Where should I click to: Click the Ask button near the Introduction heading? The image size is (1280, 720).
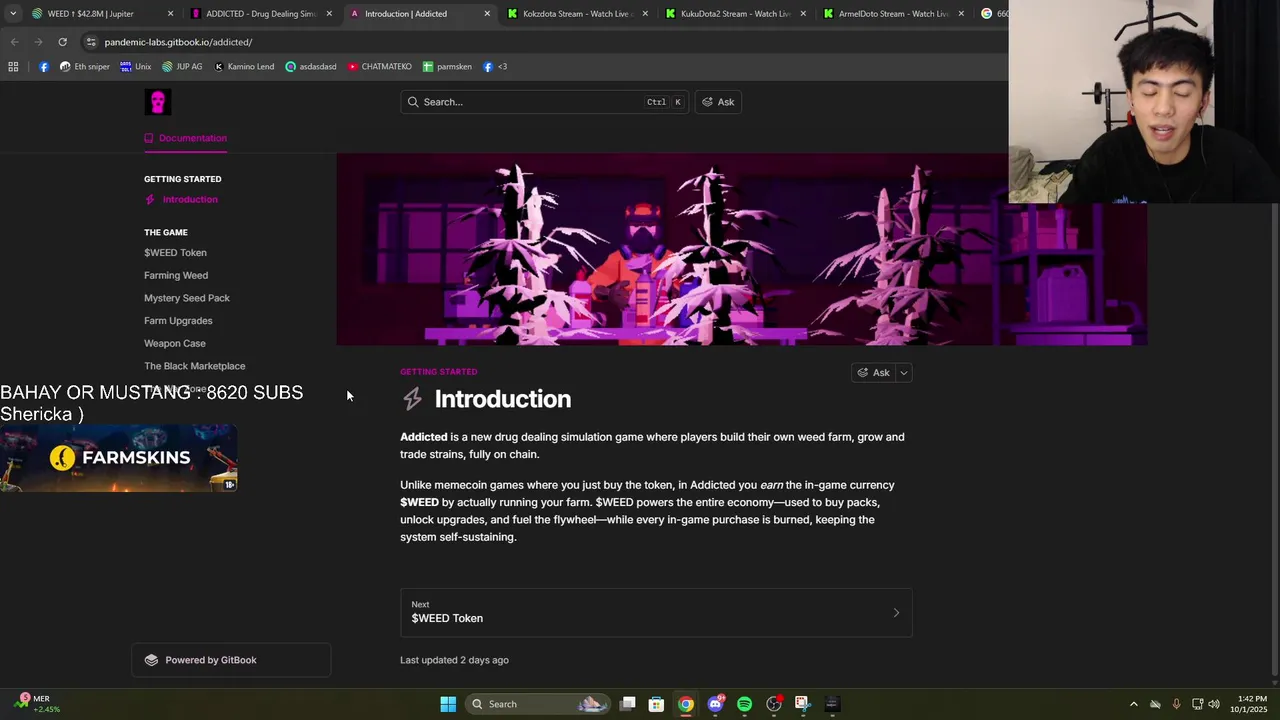pyautogui.click(x=873, y=373)
